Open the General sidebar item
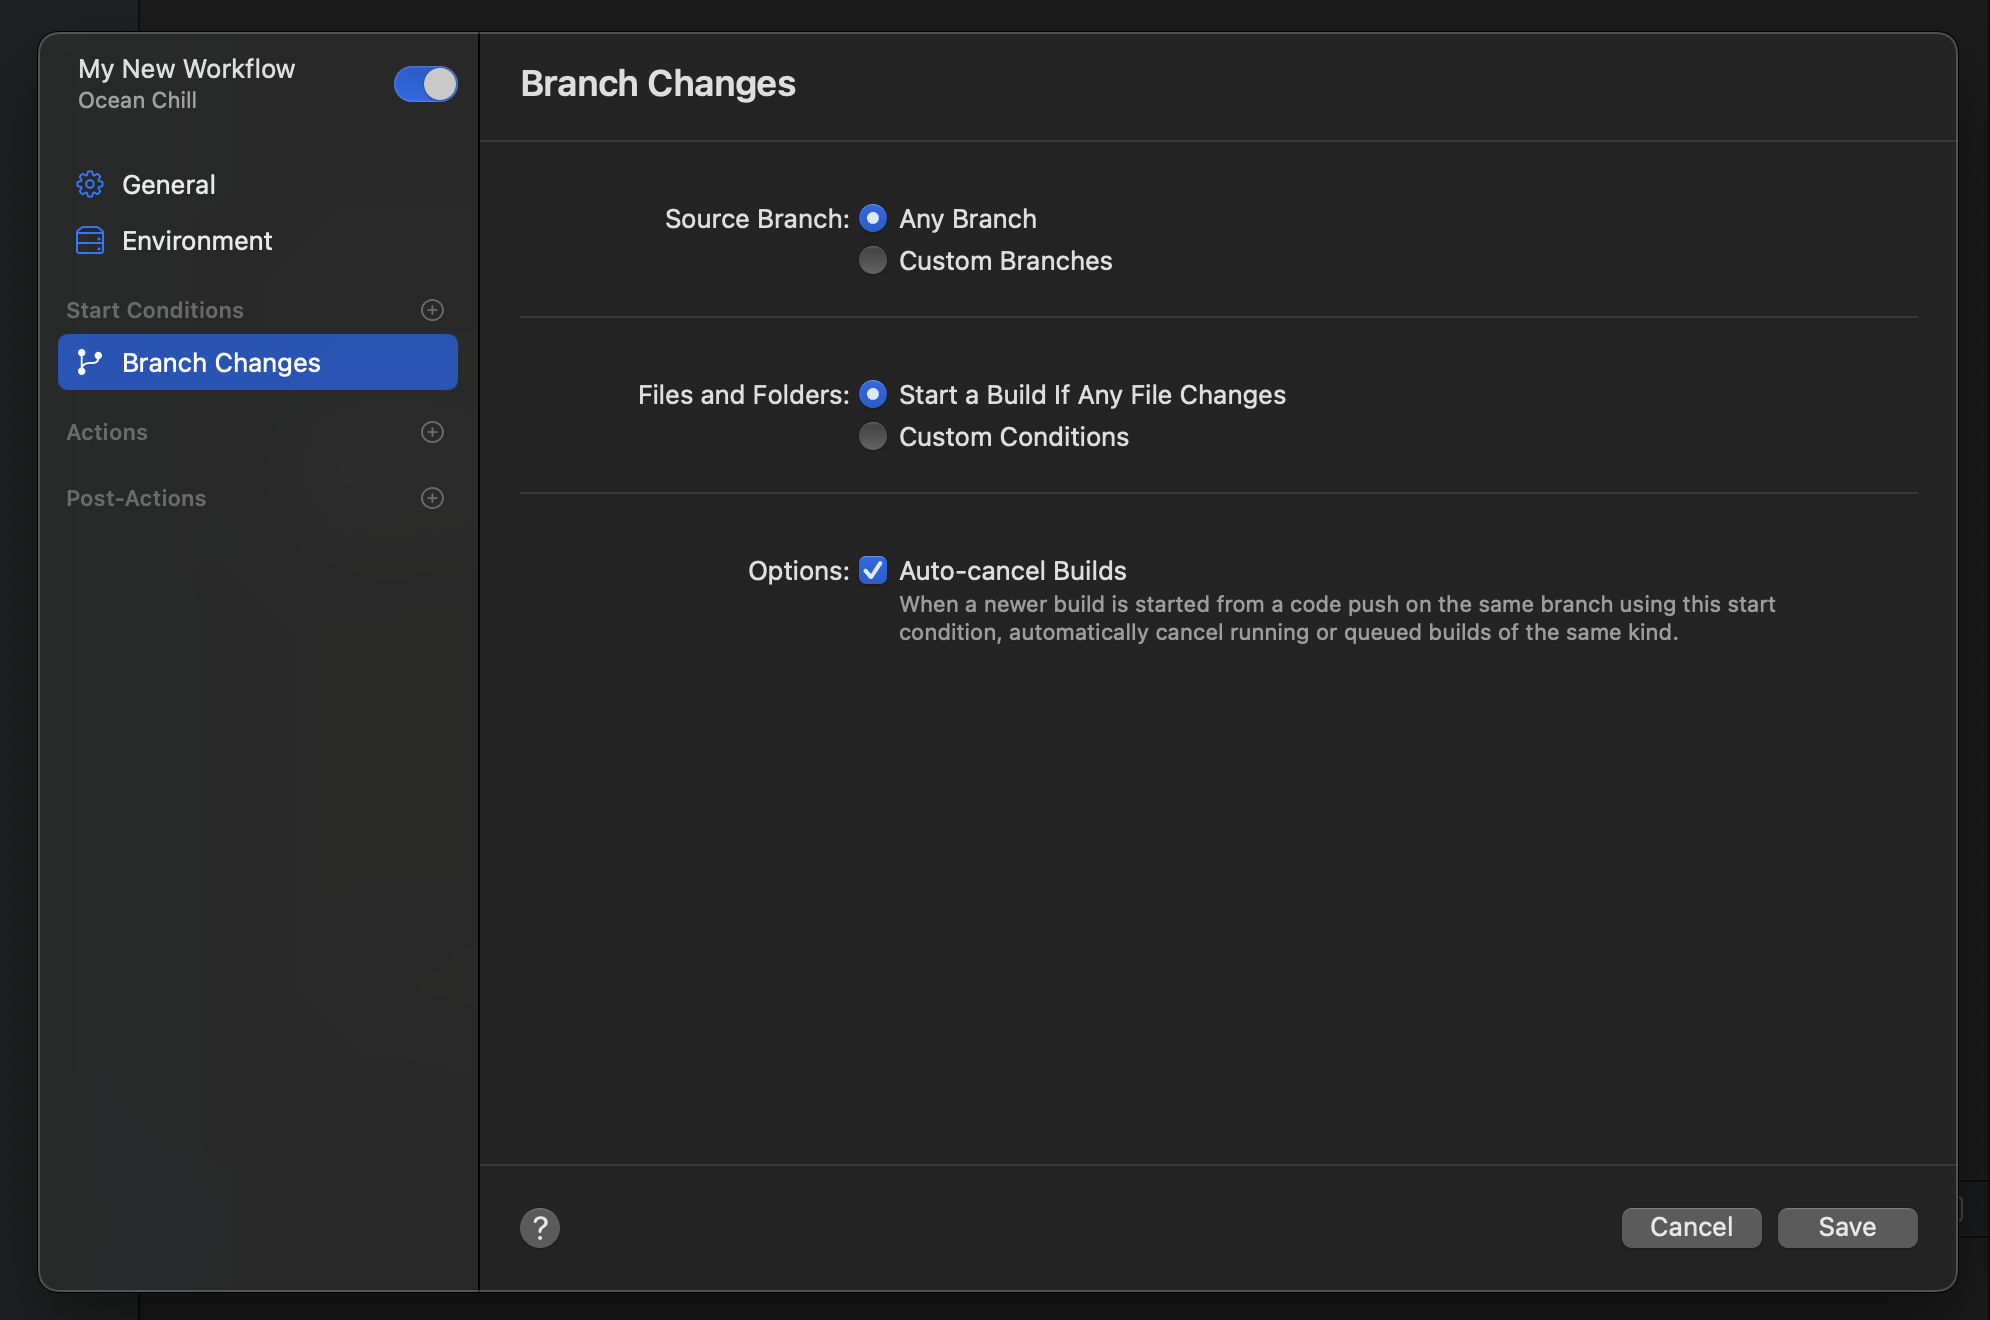 [258, 184]
